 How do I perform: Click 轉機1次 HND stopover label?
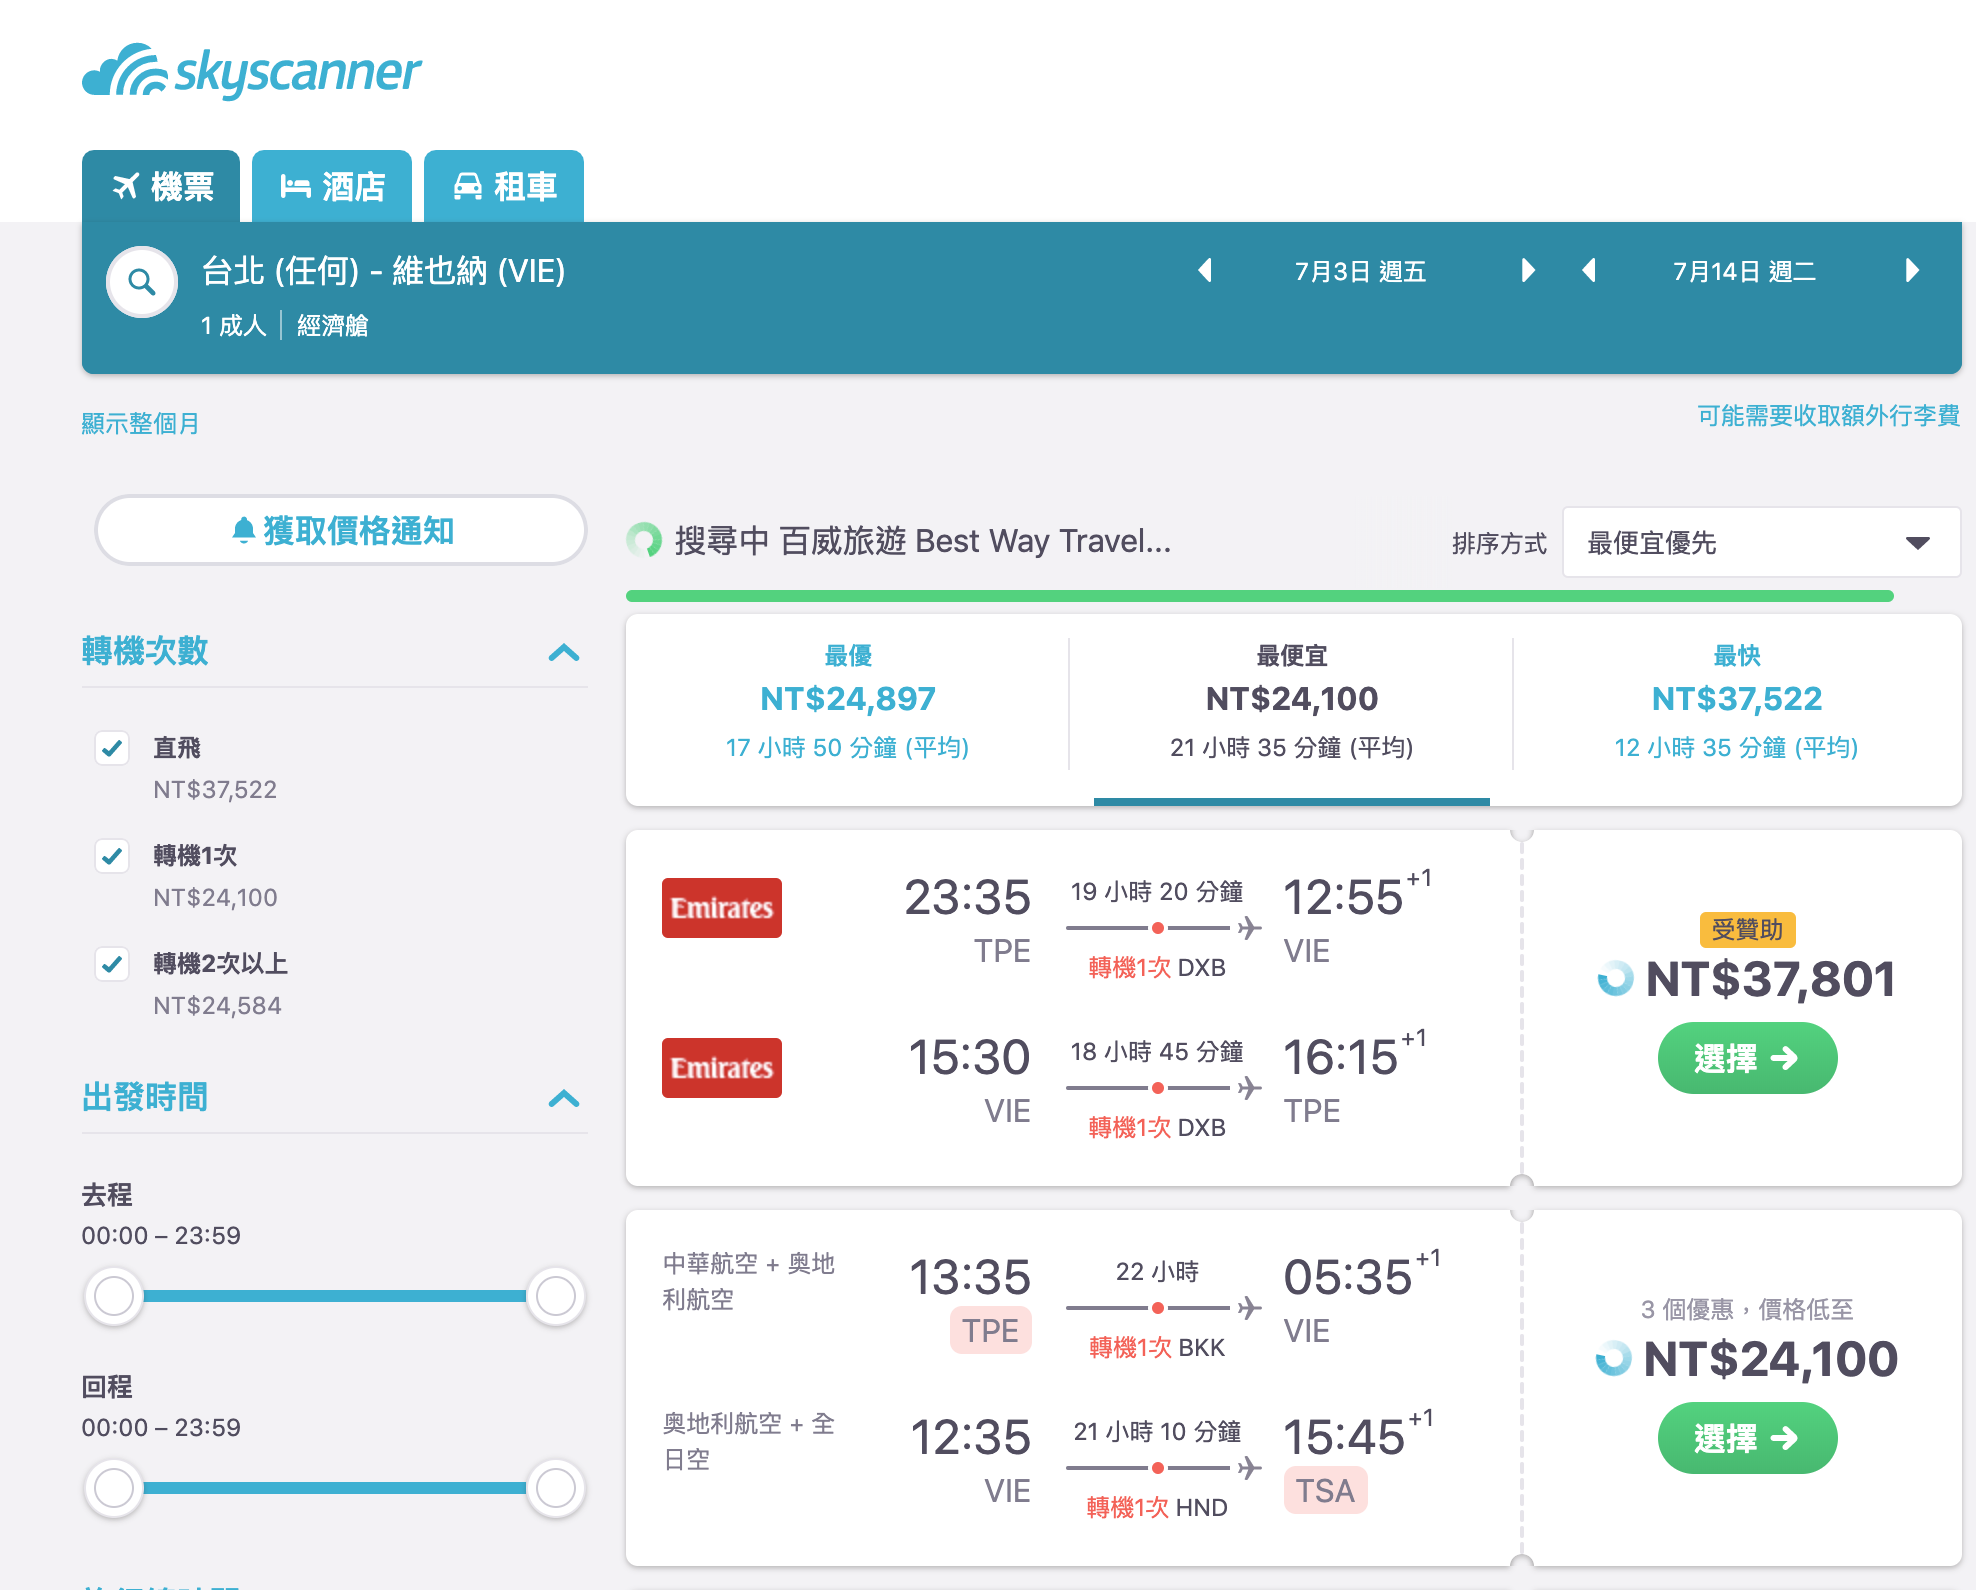[x=1157, y=1507]
